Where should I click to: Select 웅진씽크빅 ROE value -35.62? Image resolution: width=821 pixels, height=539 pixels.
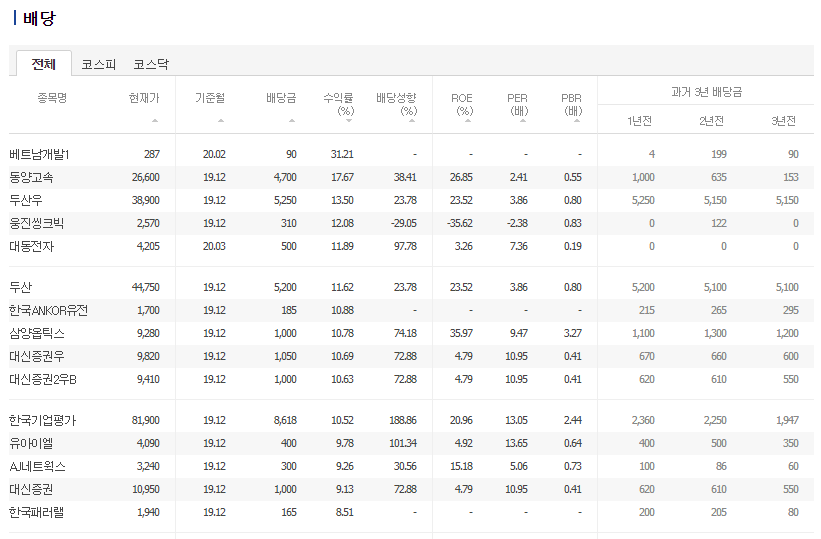(460, 224)
